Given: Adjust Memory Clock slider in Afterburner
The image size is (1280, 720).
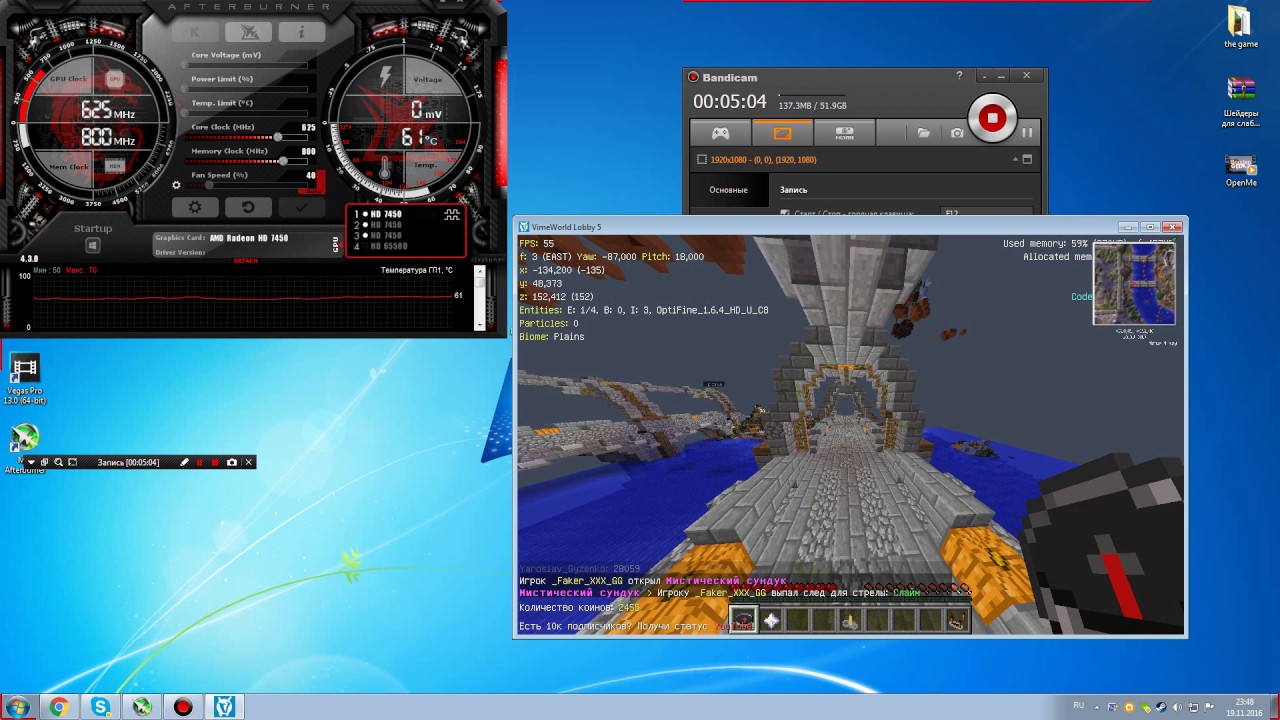Looking at the screenshot, I should [284, 161].
